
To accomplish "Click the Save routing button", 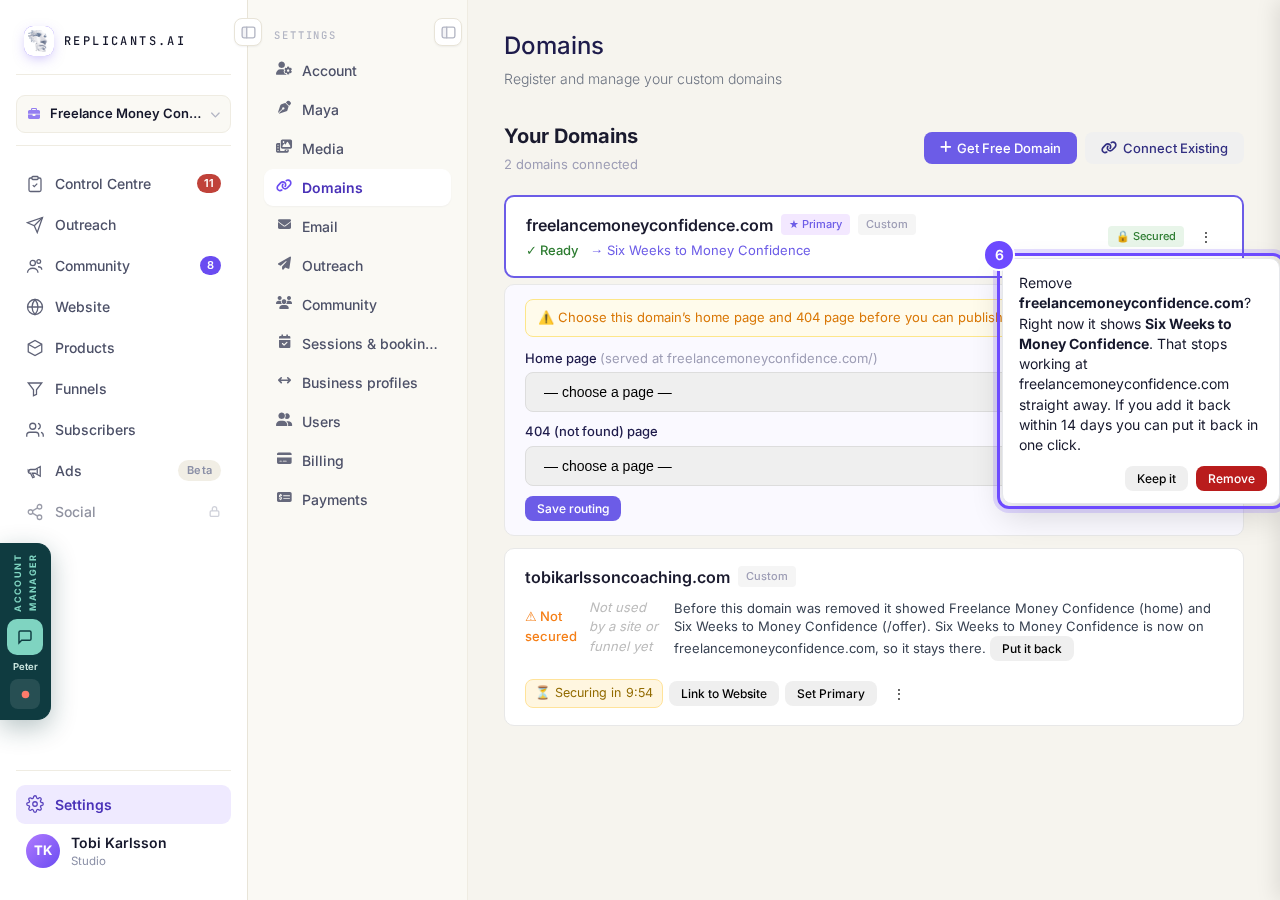I will (573, 509).
